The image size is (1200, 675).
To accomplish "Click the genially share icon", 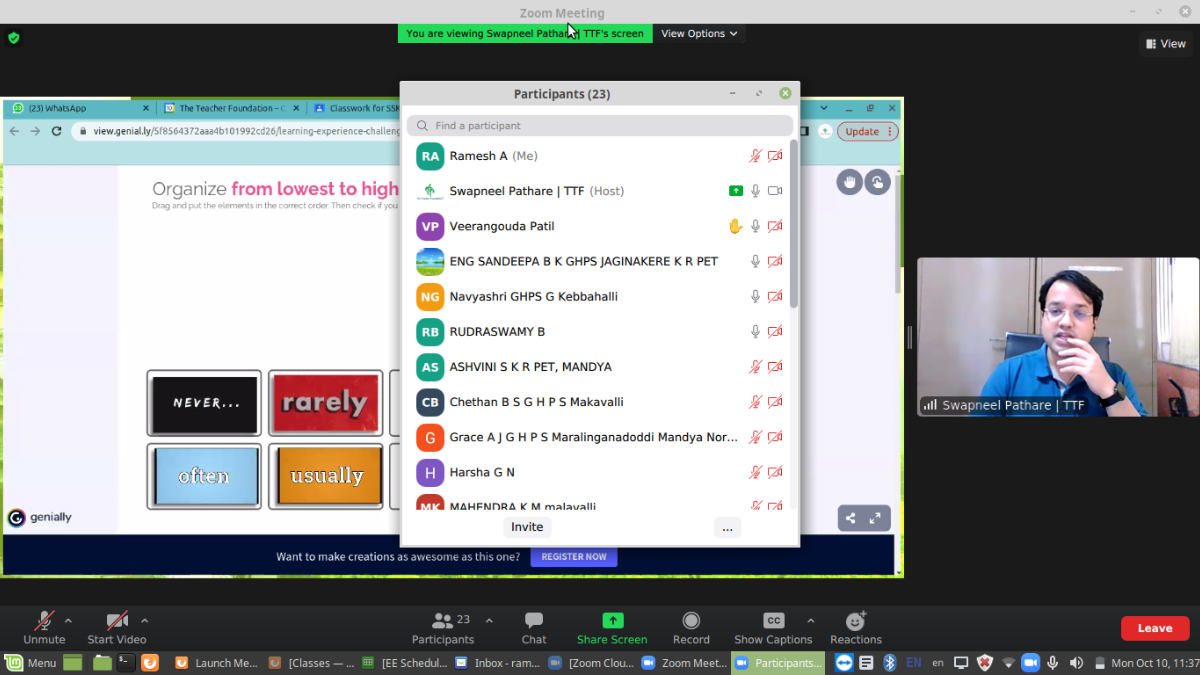I will [851, 518].
